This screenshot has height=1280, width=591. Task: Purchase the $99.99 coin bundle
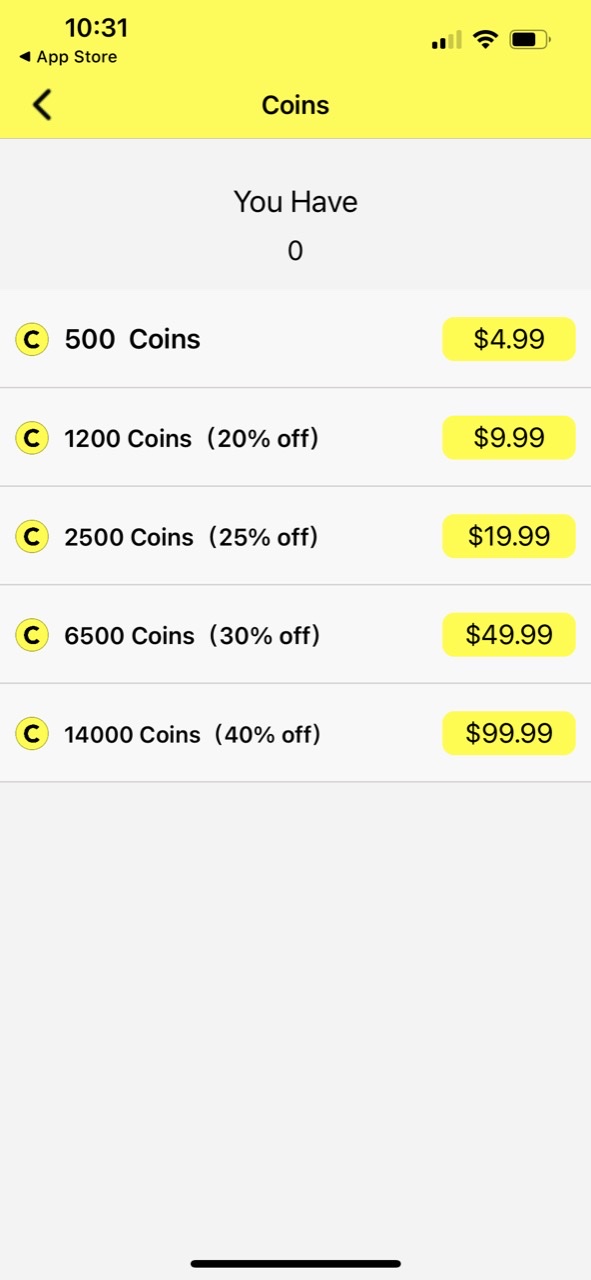pyautogui.click(x=509, y=733)
